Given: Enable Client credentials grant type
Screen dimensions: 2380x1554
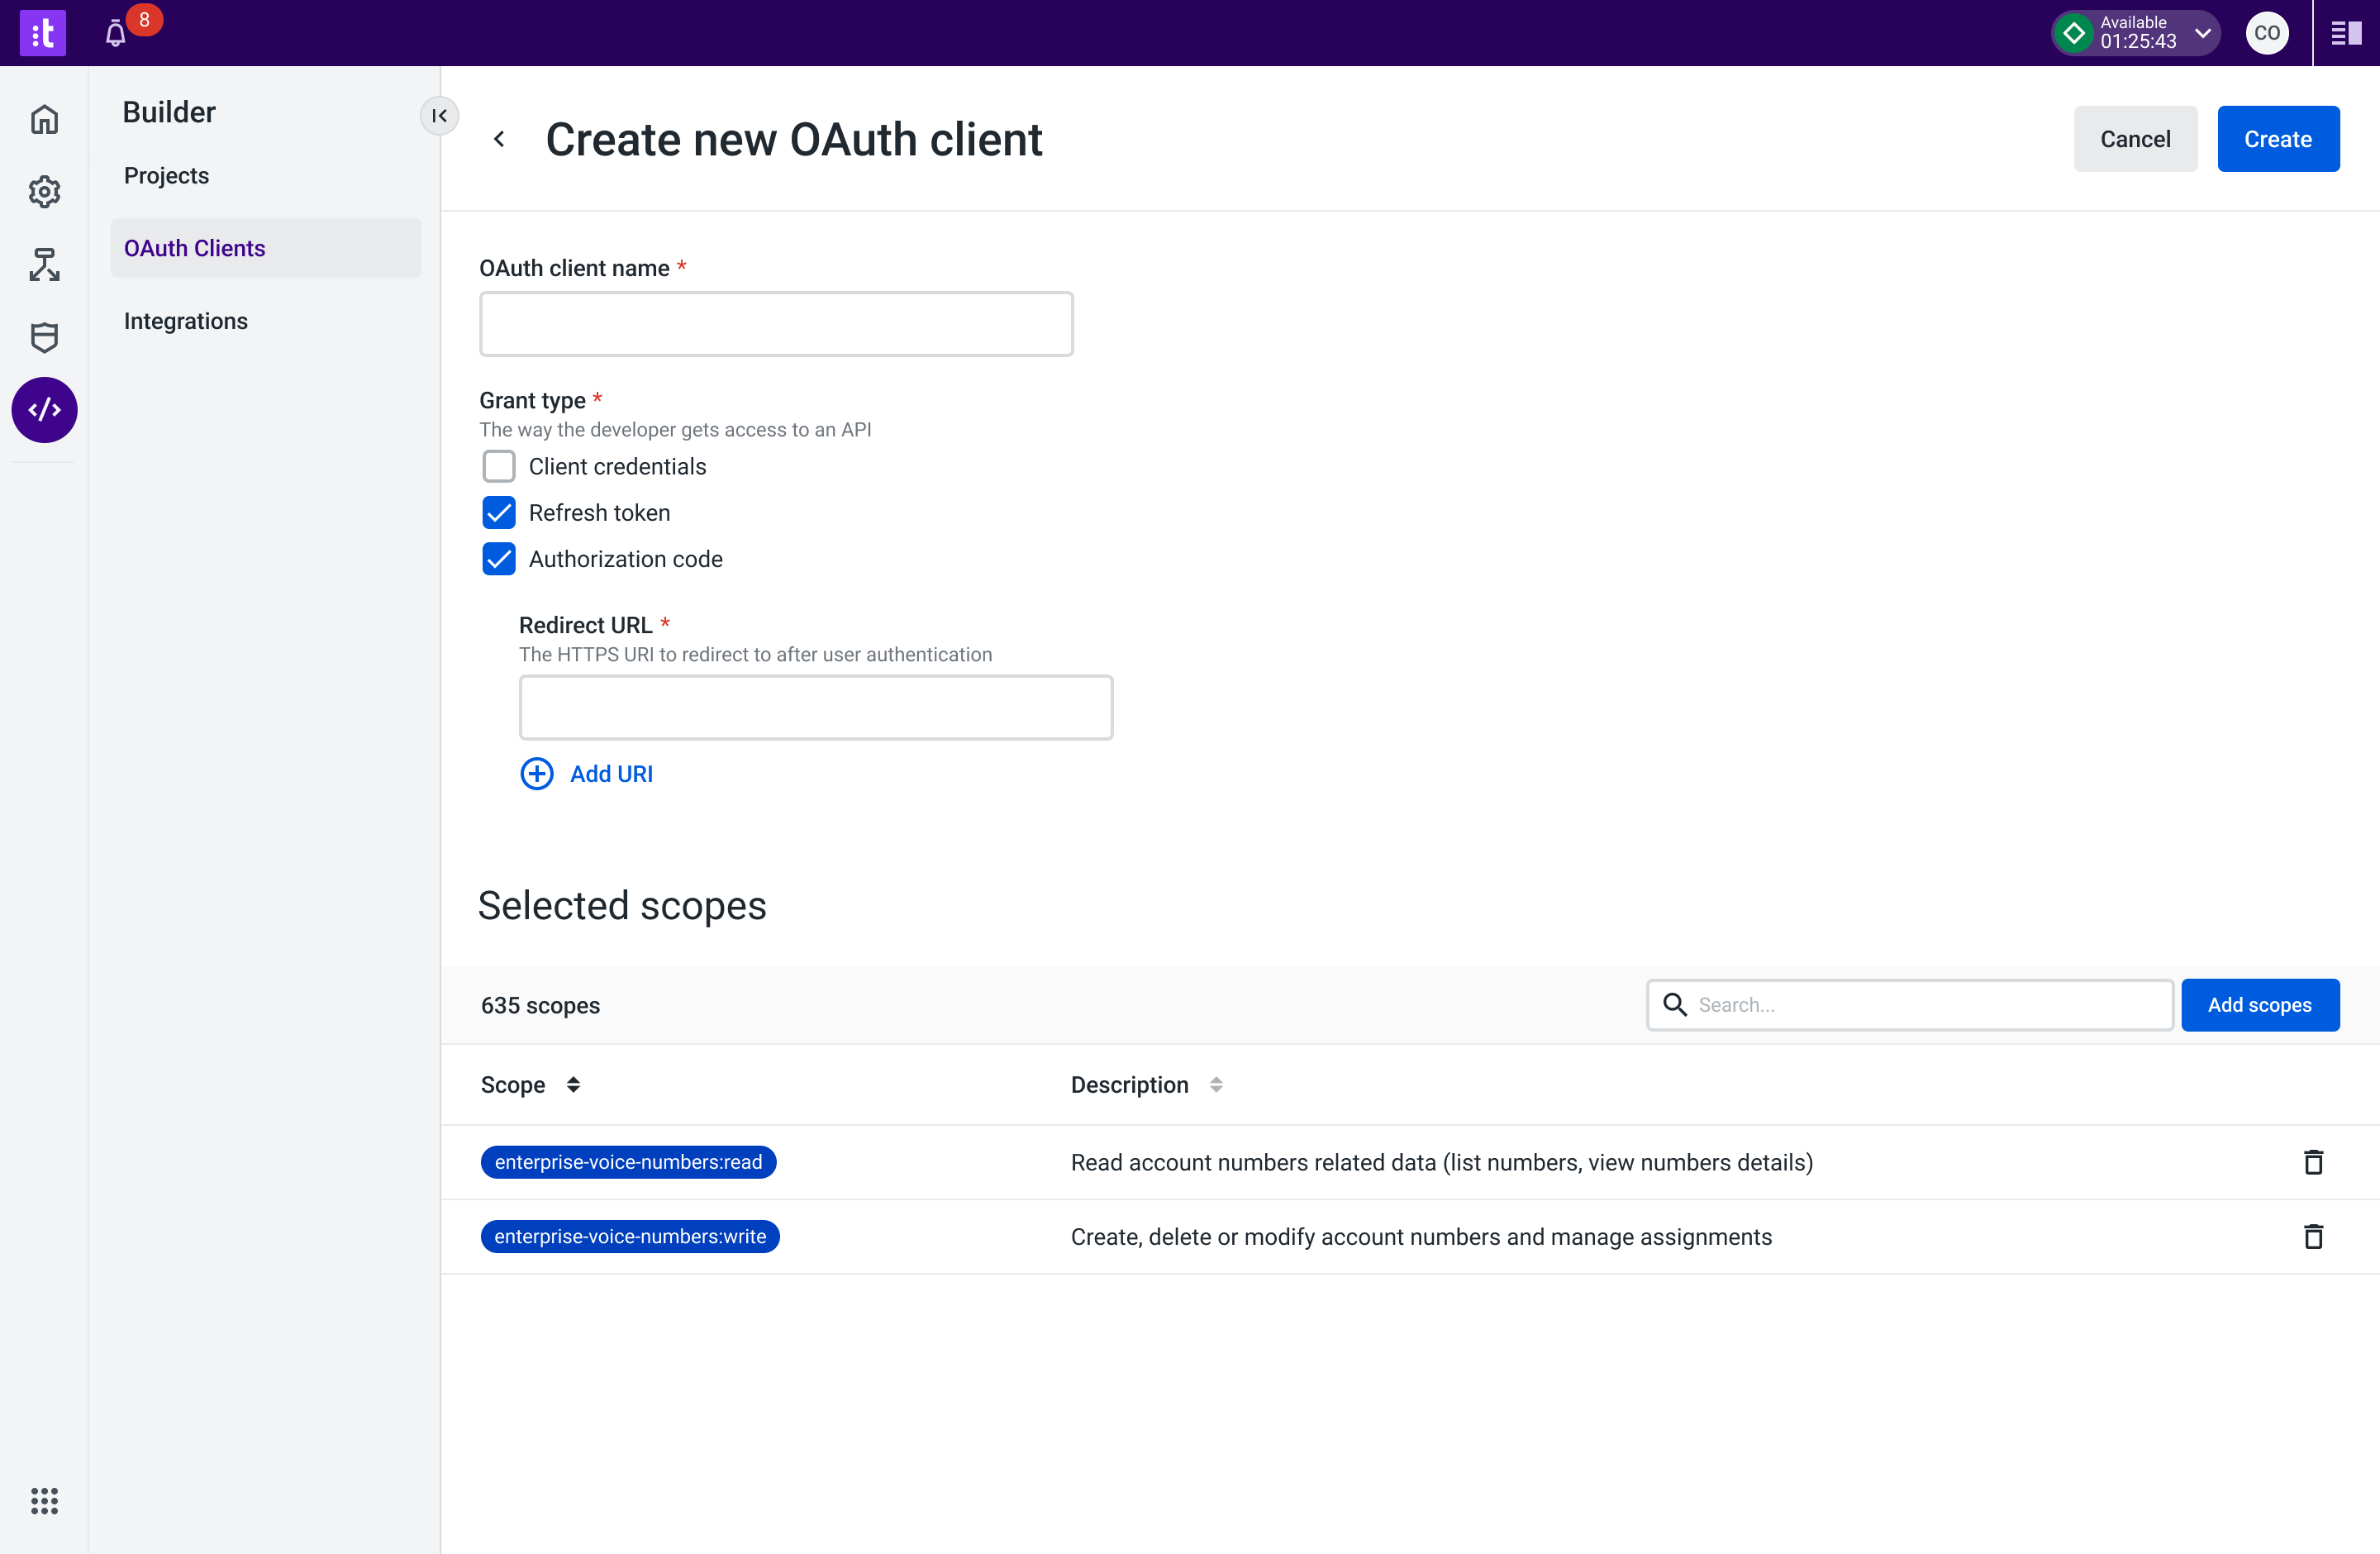Looking at the screenshot, I should 499,467.
